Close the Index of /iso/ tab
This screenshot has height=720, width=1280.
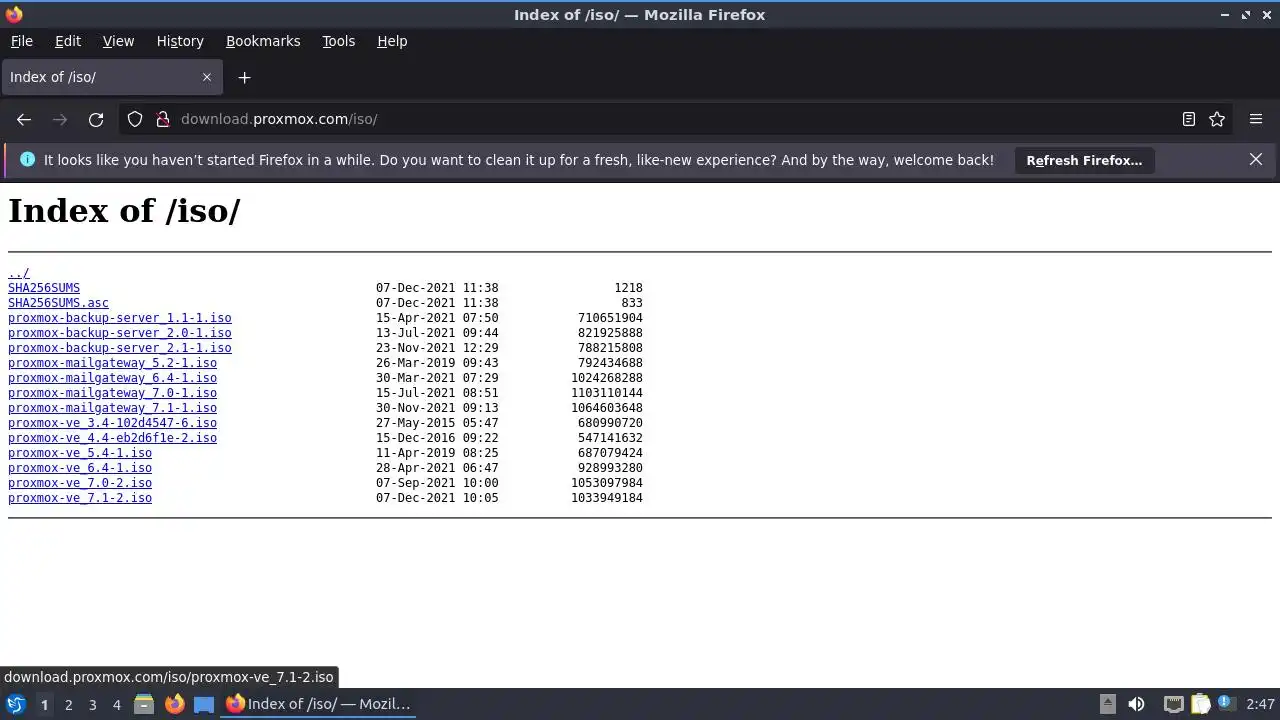pyautogui.click(x=207, y=77)
